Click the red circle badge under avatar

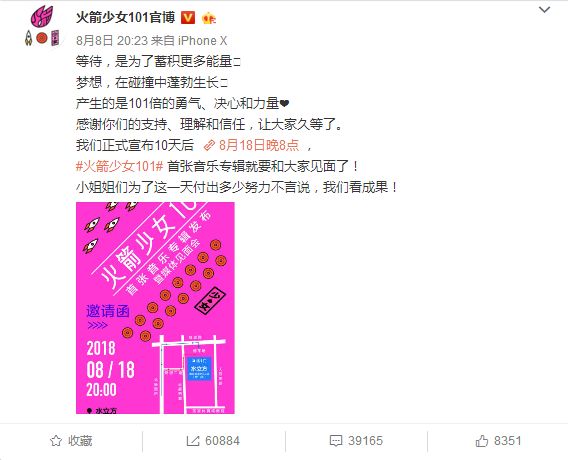42,38
